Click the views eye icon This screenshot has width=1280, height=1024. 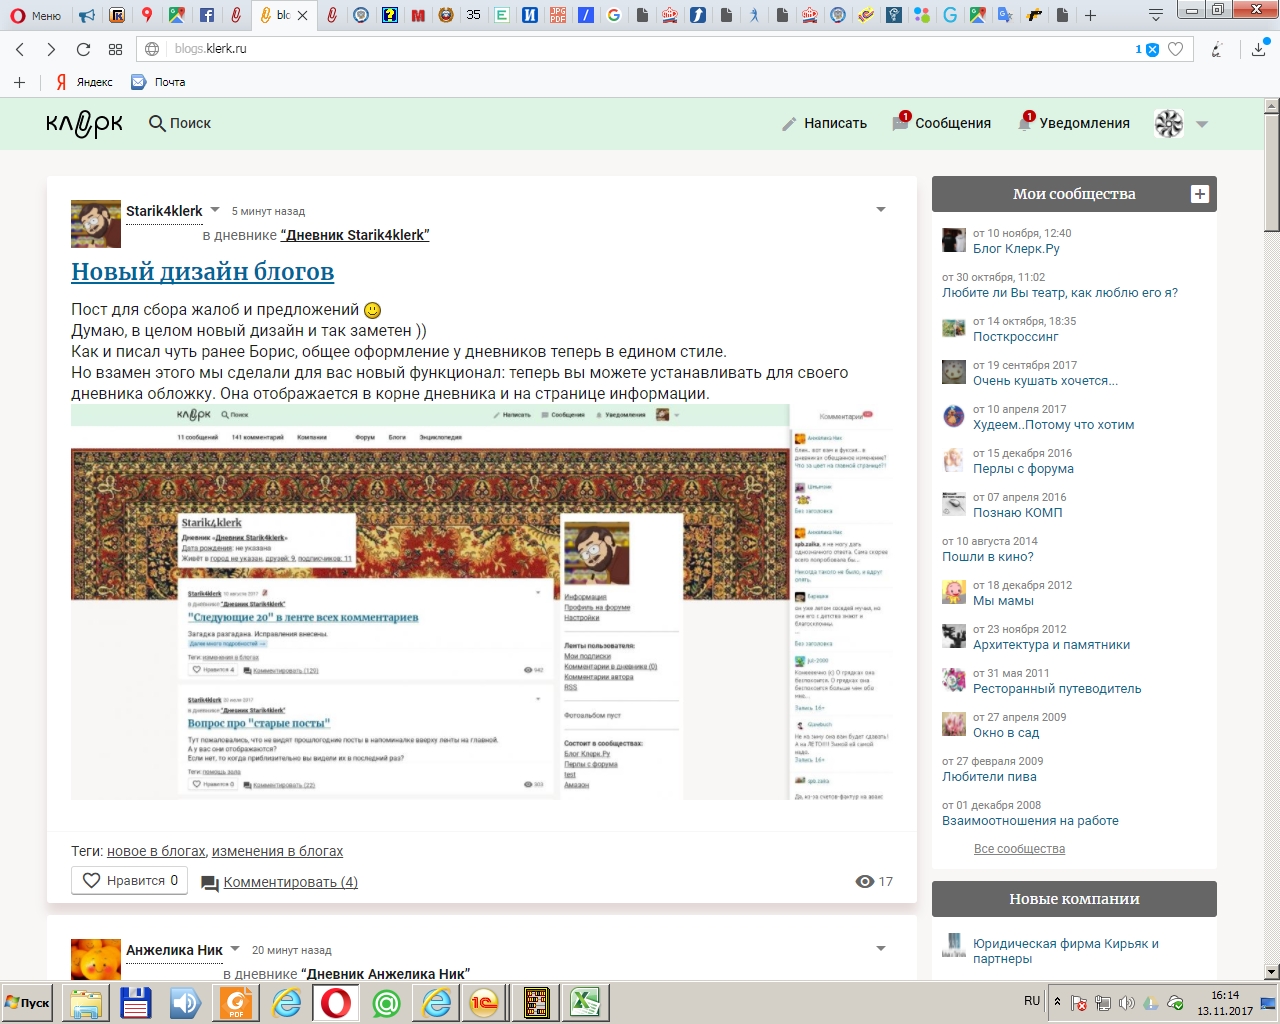pos(865,881)
